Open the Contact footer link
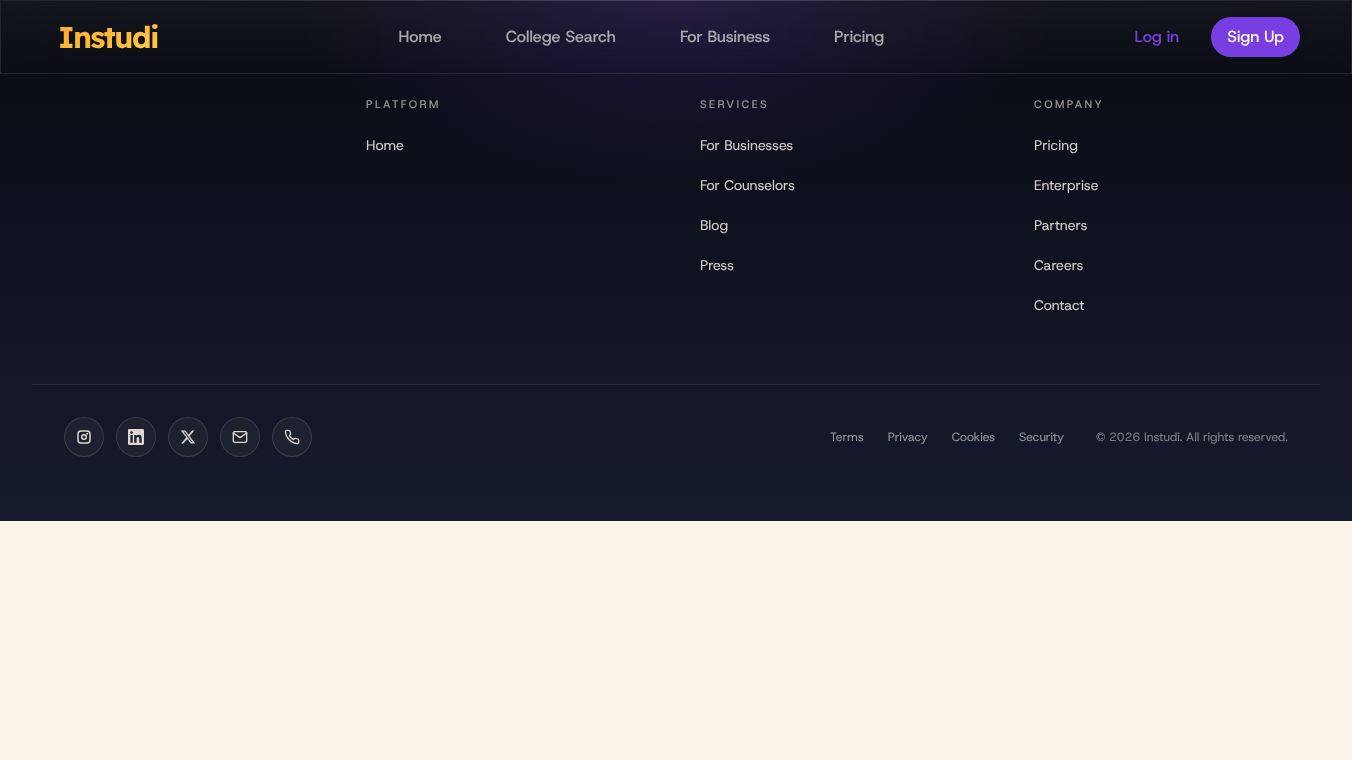Screen dimensions: 1352x760 [1059, 305]
